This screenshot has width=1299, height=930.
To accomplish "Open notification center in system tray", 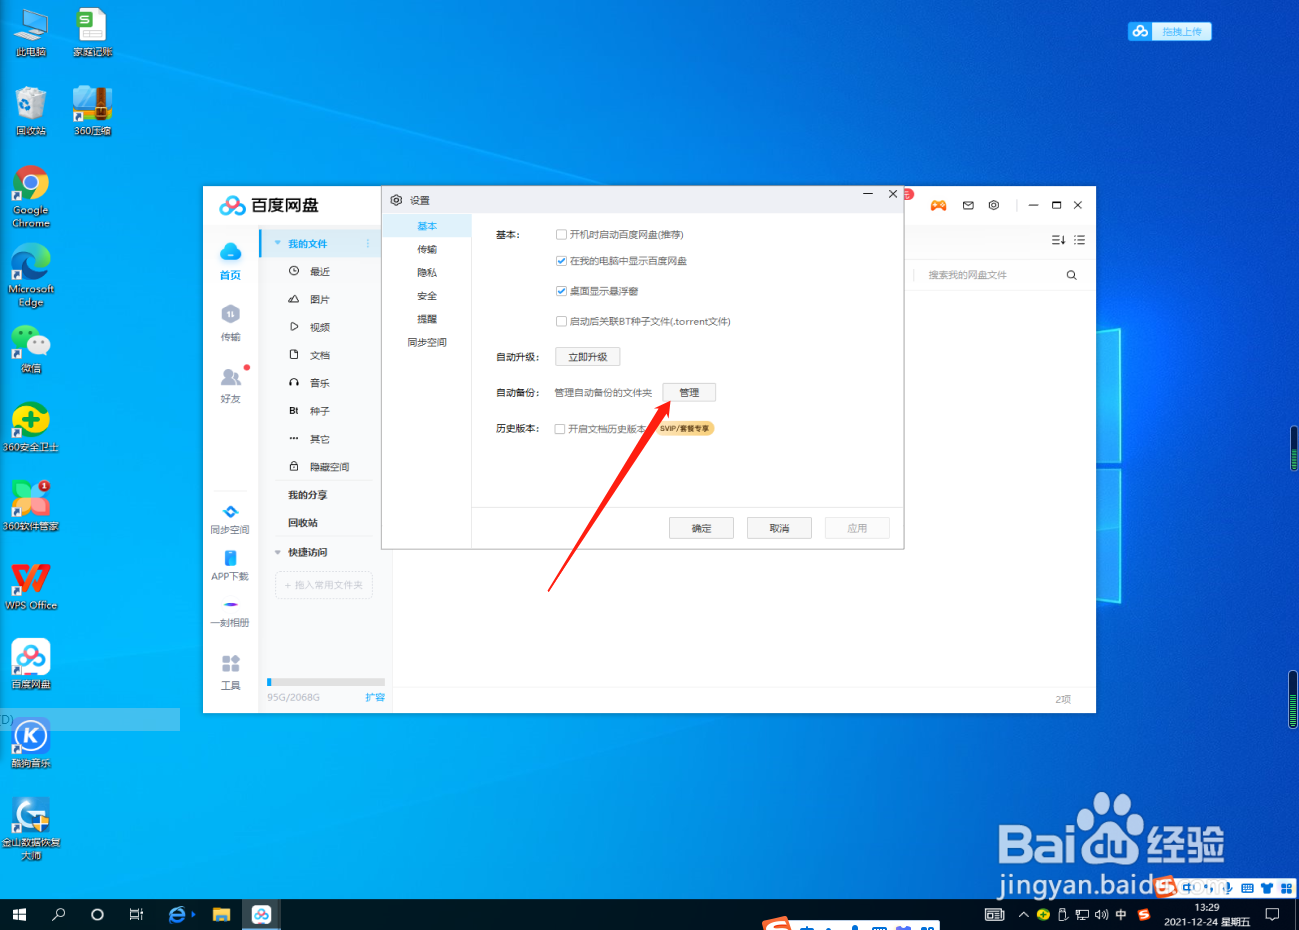I will (1272, 914).
